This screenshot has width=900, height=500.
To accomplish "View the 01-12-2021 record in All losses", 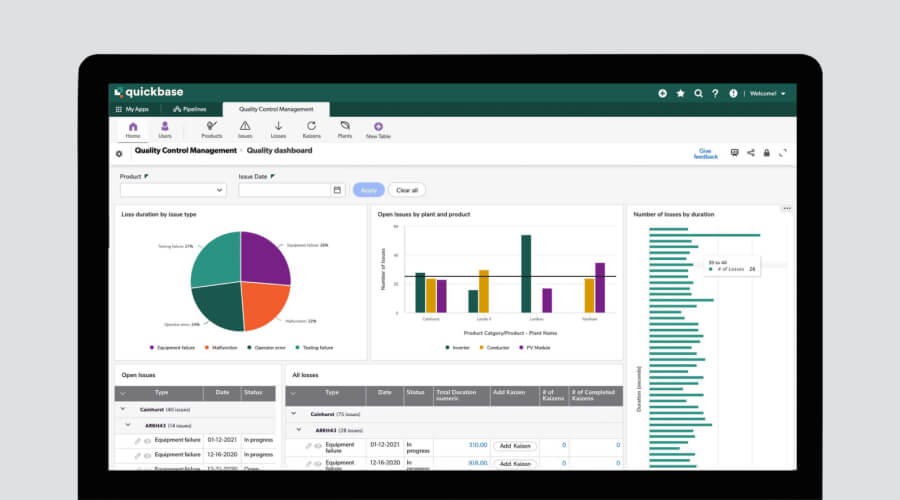I will click(318, 445).
